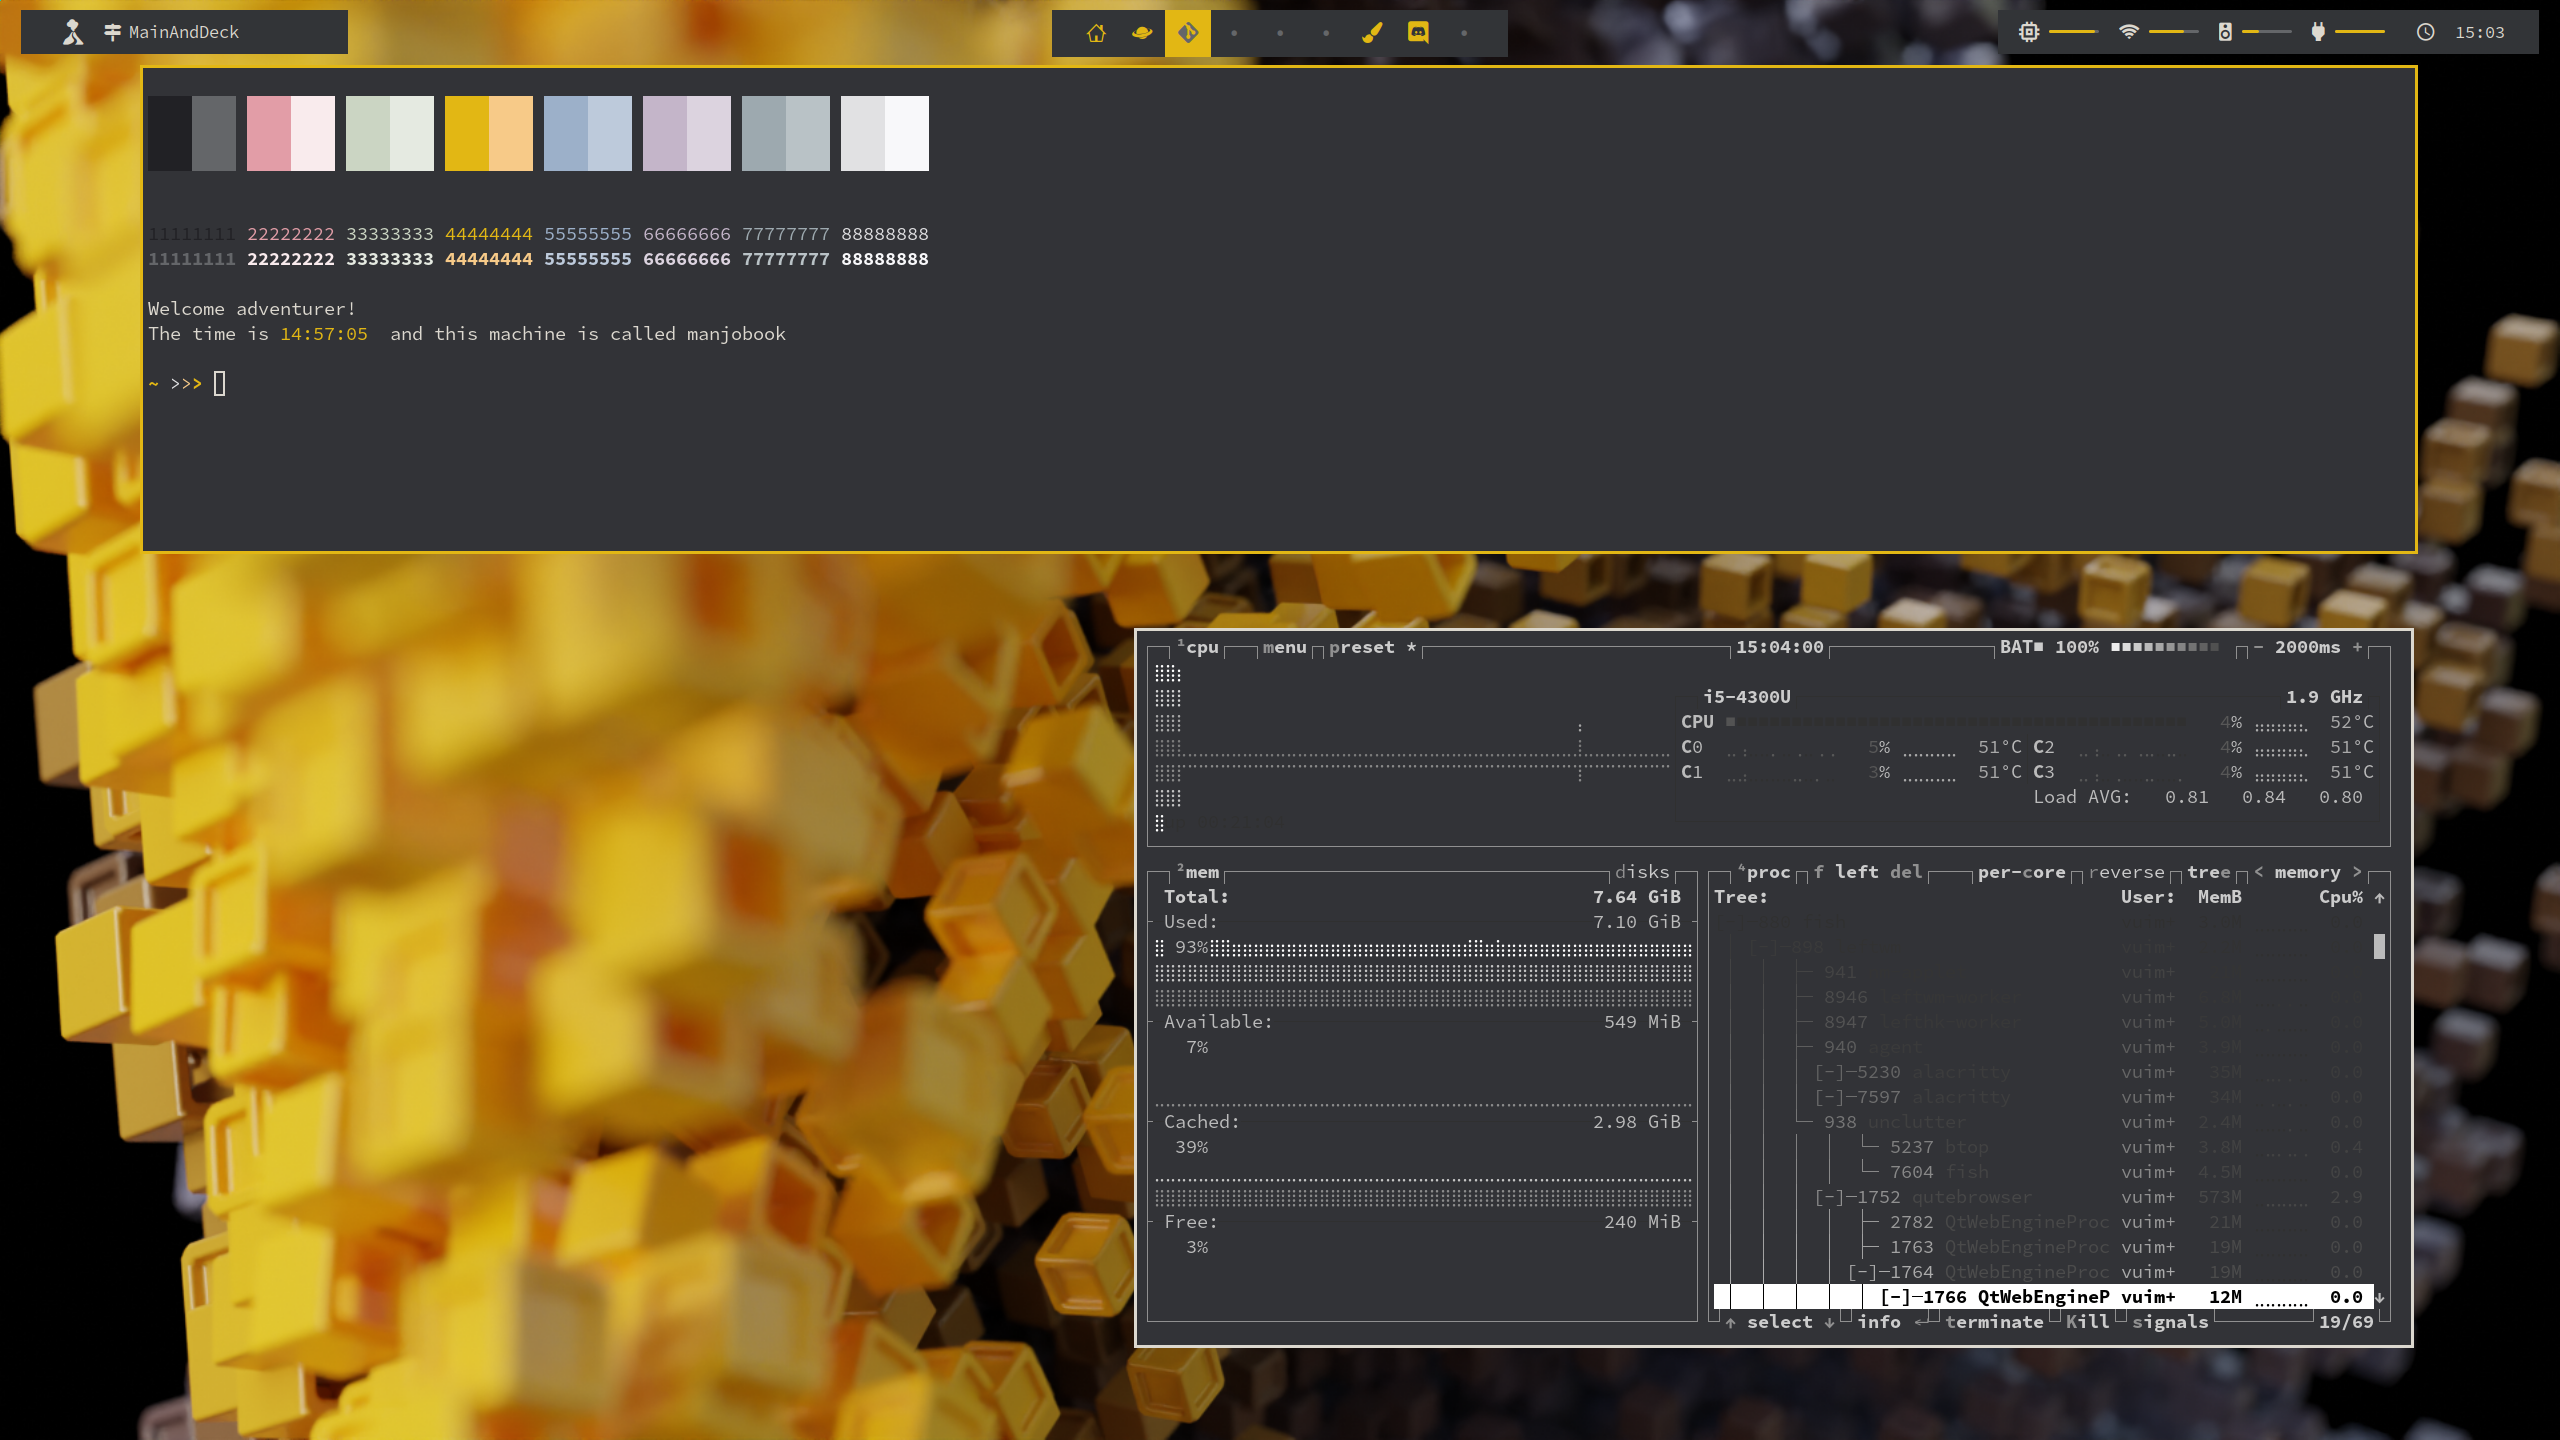This screenshot has height=1440, width=2560.
Task: Click the speaker volume icon
Action: pos(2225,32)
